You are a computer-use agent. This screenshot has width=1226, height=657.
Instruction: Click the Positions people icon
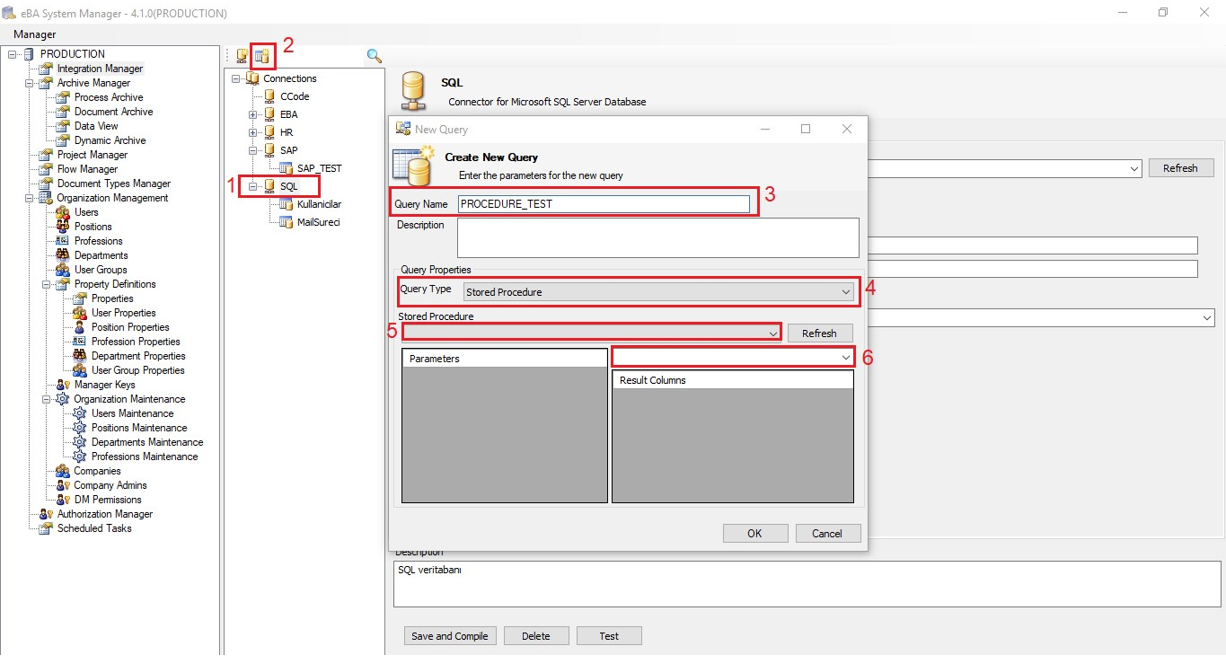63,227
